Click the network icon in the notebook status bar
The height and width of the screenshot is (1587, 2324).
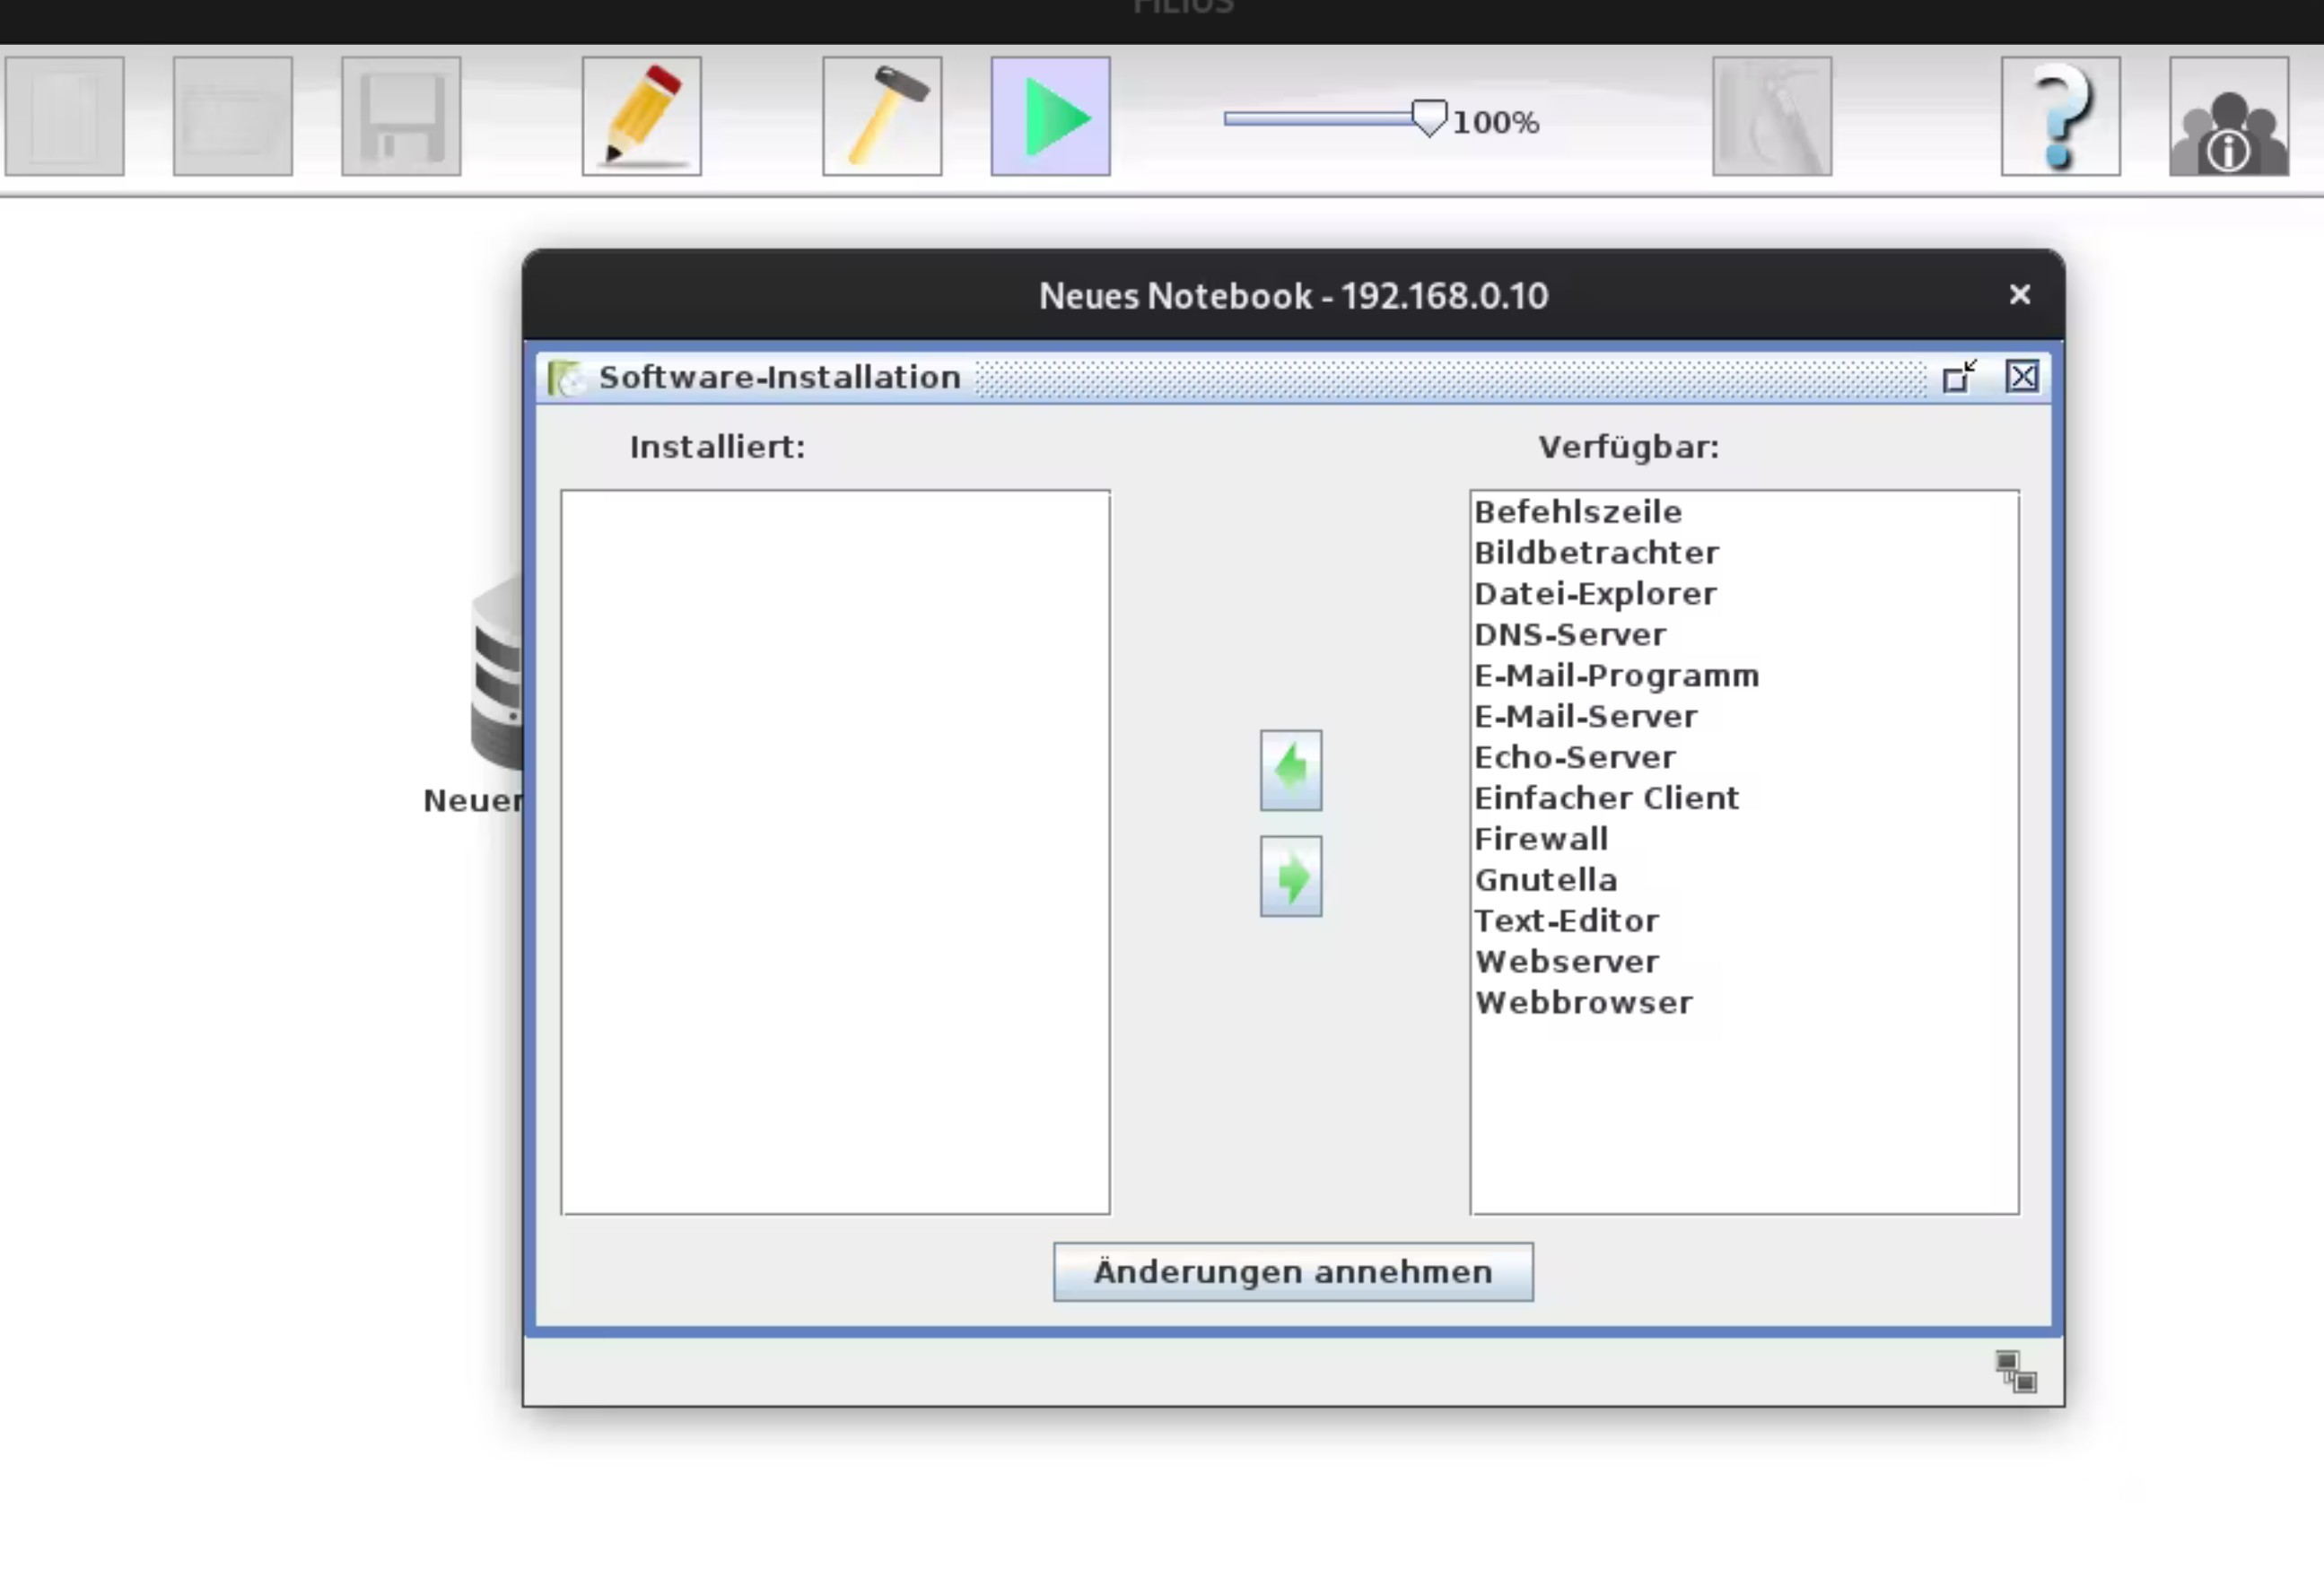pos(2015,1371)
